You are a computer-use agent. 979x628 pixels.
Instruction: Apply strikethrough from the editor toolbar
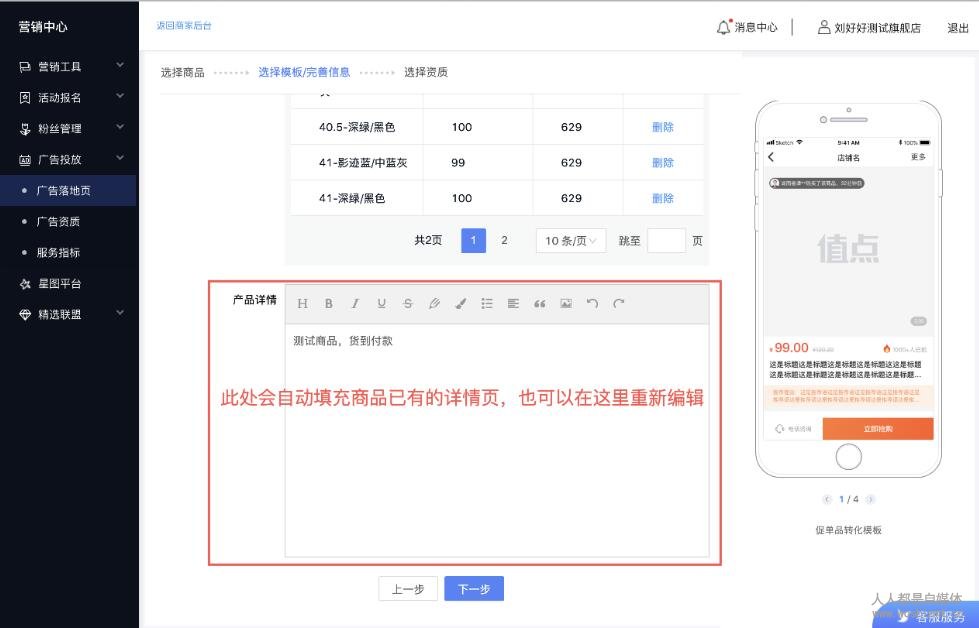[x=407, y=304]
